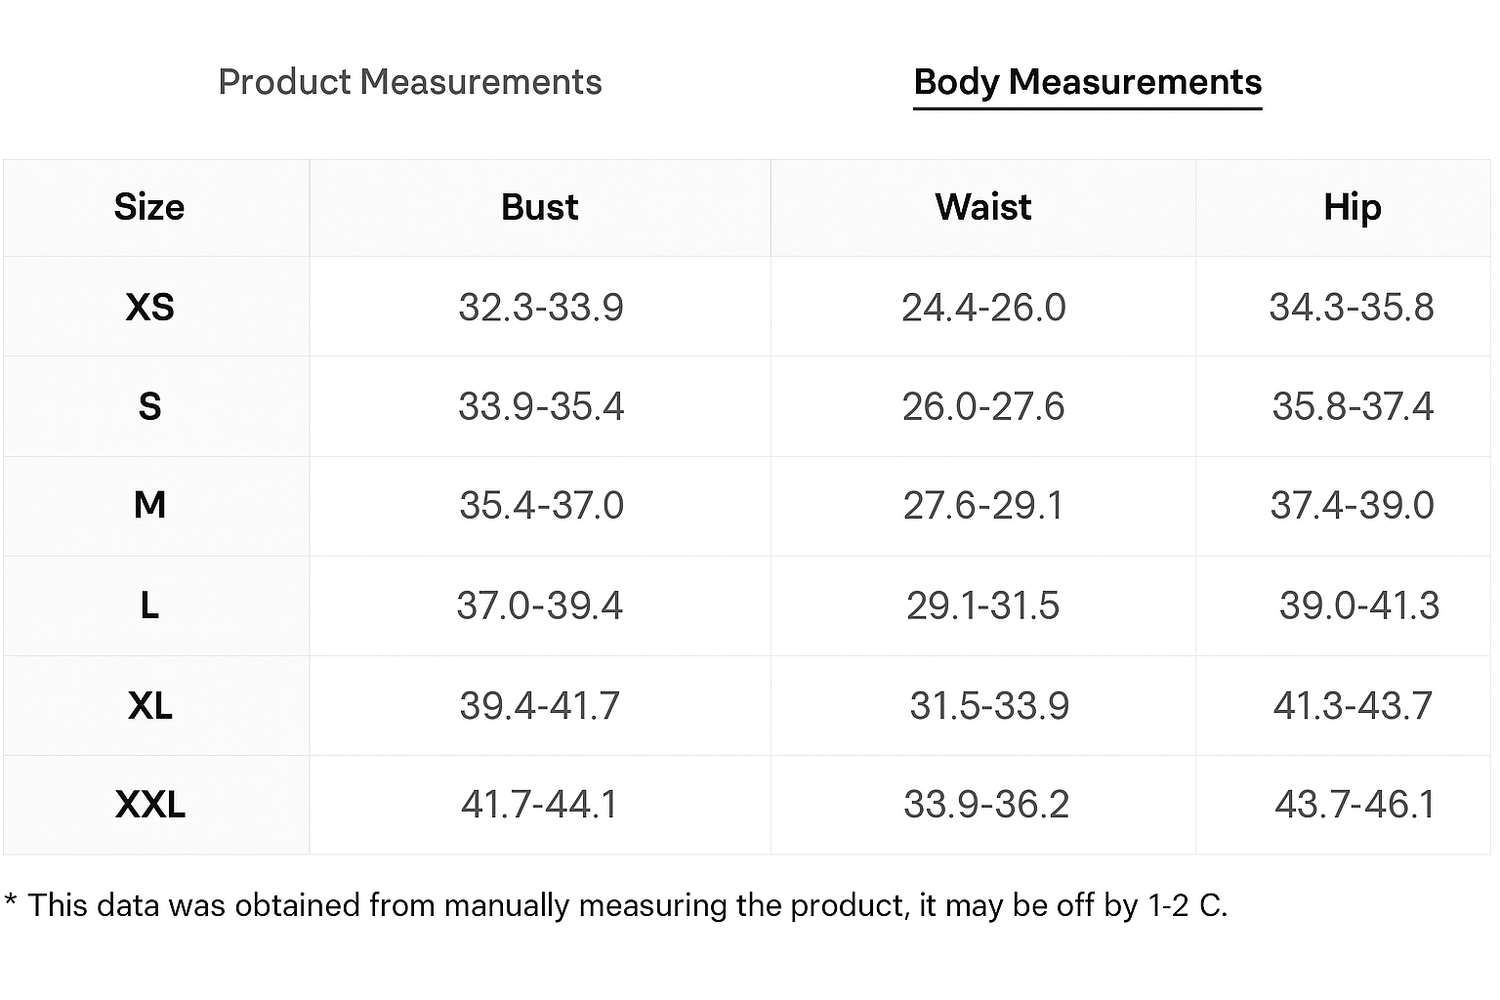Click the Size column header
The width and height of the screenshot is (1500, 1000).
tap(149, 207)
